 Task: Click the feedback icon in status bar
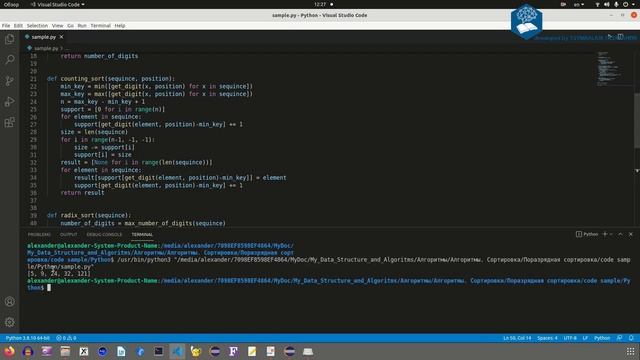(620, 338)
